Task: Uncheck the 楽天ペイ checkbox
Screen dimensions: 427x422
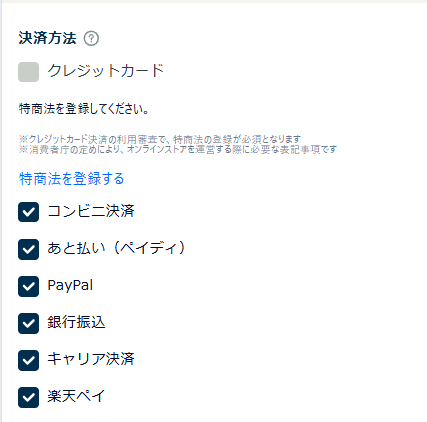Action: (x=28, y=397)
